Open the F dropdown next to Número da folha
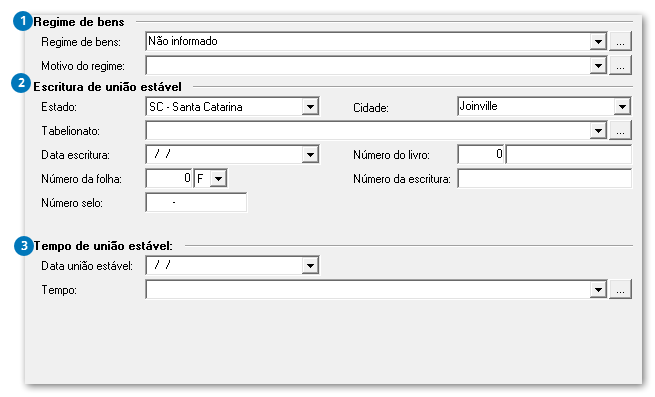The height and width of the screenshot is (397, 655). (218, 179)
